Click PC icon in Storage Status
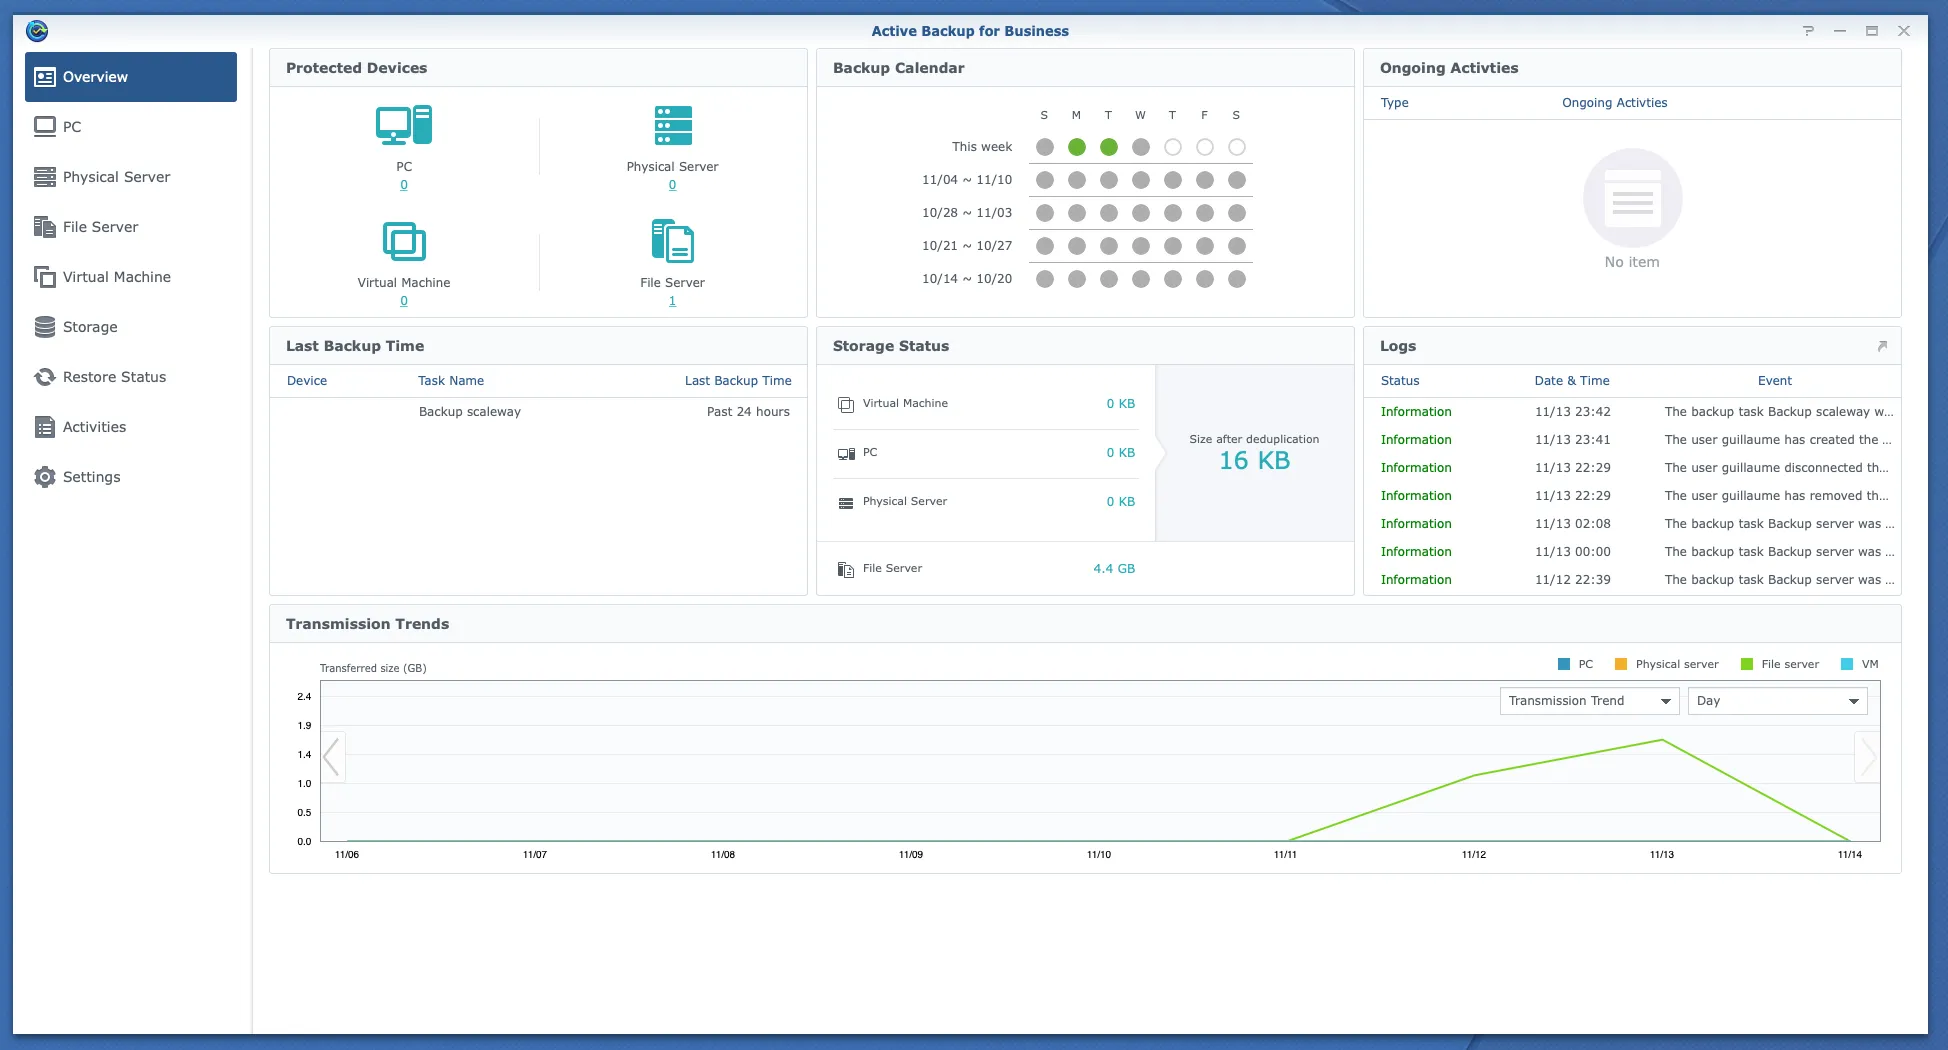The height and width of the screenshot is (1050, 1948). (846, 453)
